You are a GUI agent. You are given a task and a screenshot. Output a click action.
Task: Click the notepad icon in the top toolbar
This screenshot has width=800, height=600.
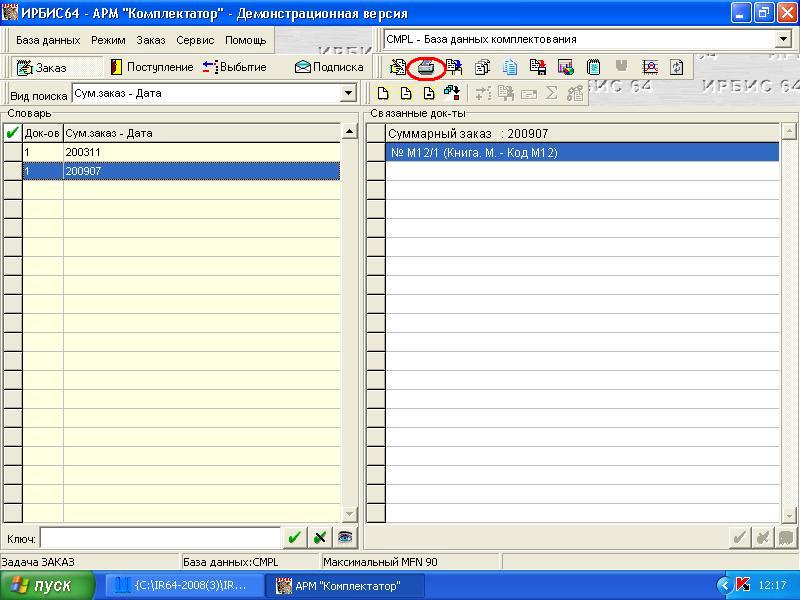coord(594,68)
